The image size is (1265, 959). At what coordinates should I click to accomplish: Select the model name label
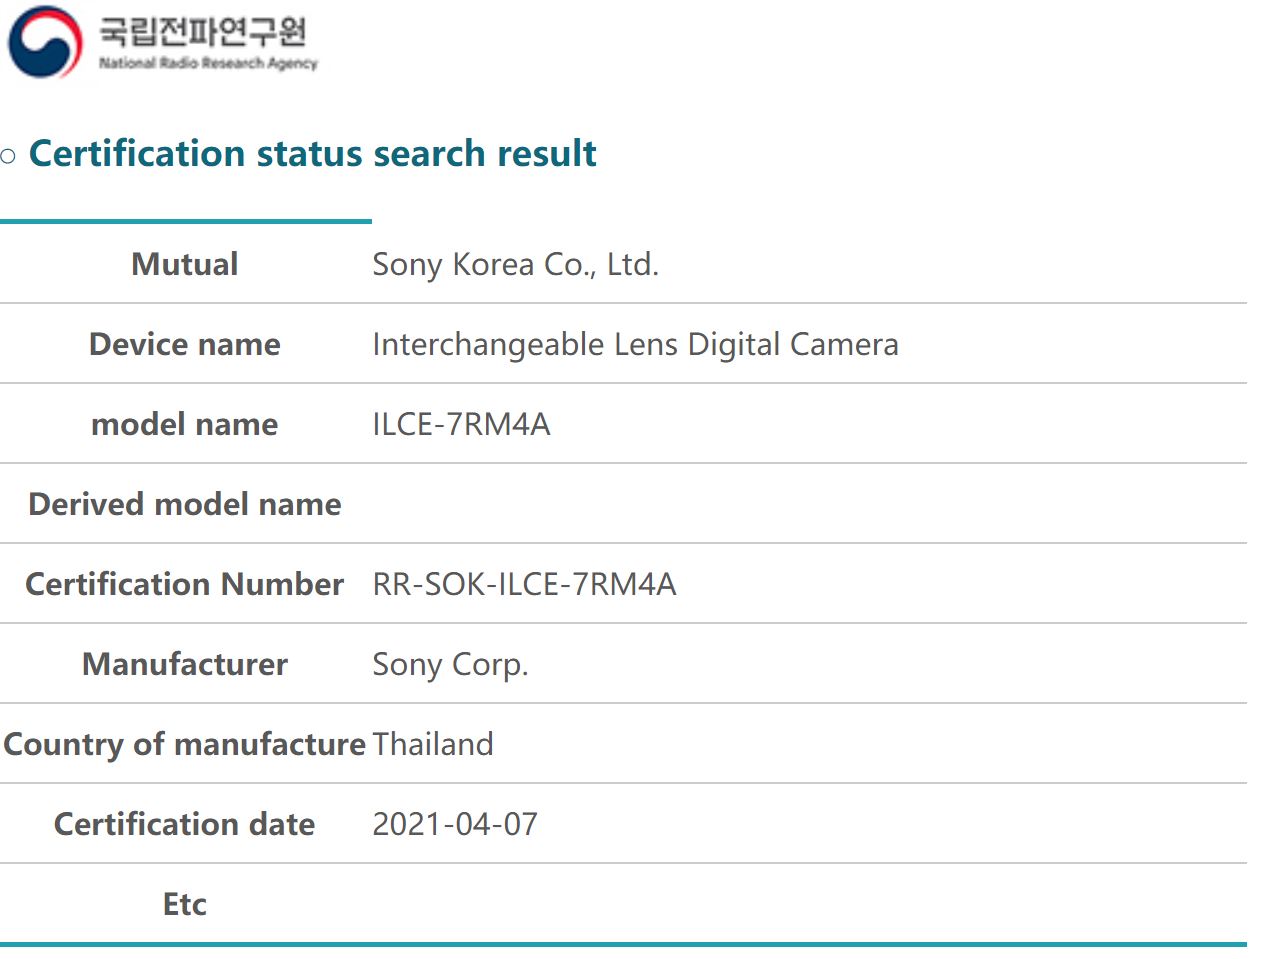click(185, 424)
